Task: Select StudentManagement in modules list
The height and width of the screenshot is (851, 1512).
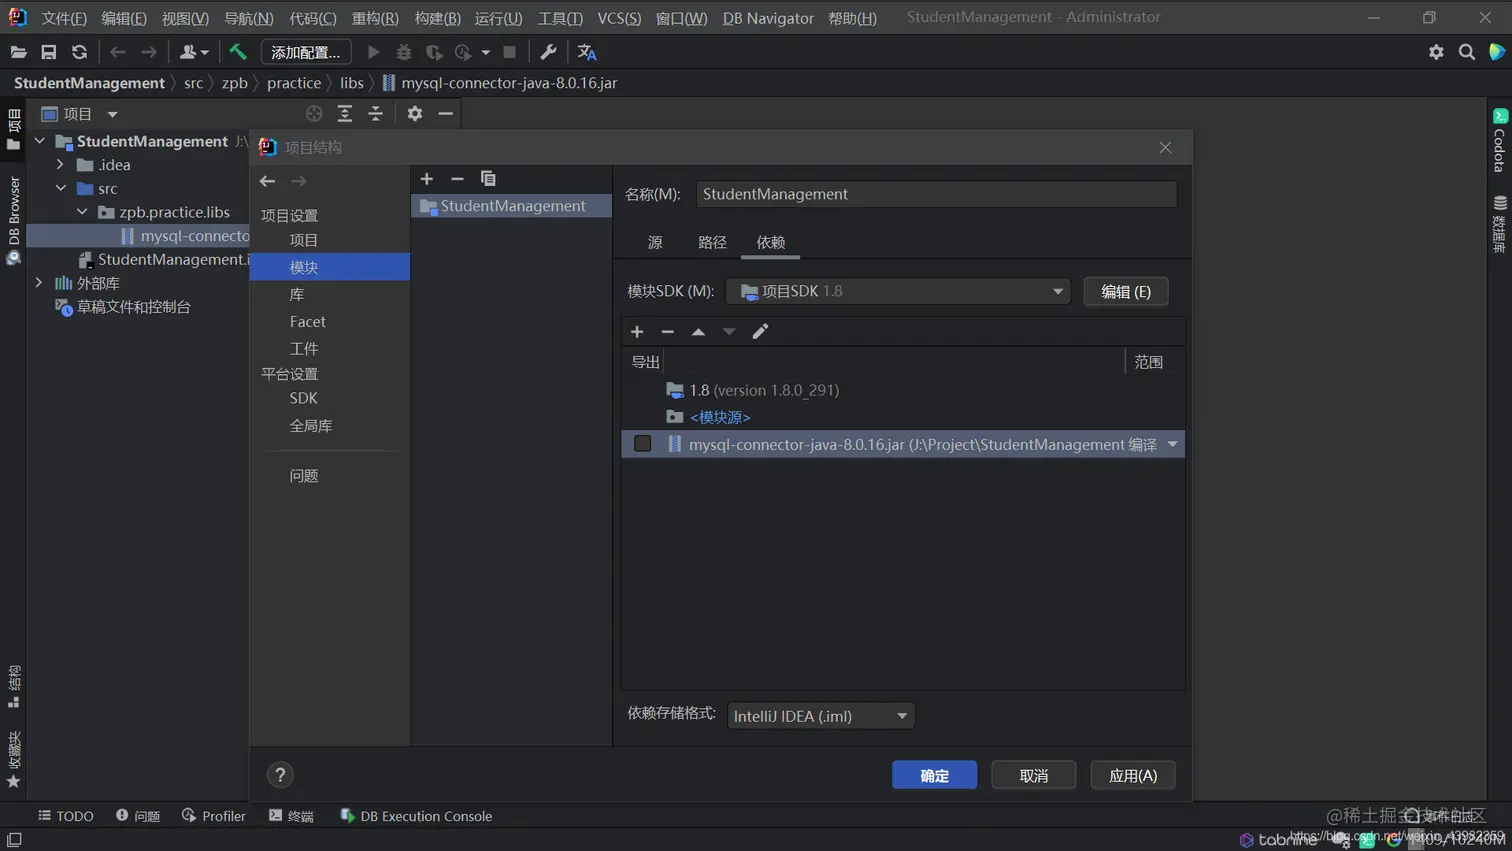Action: 511,205
